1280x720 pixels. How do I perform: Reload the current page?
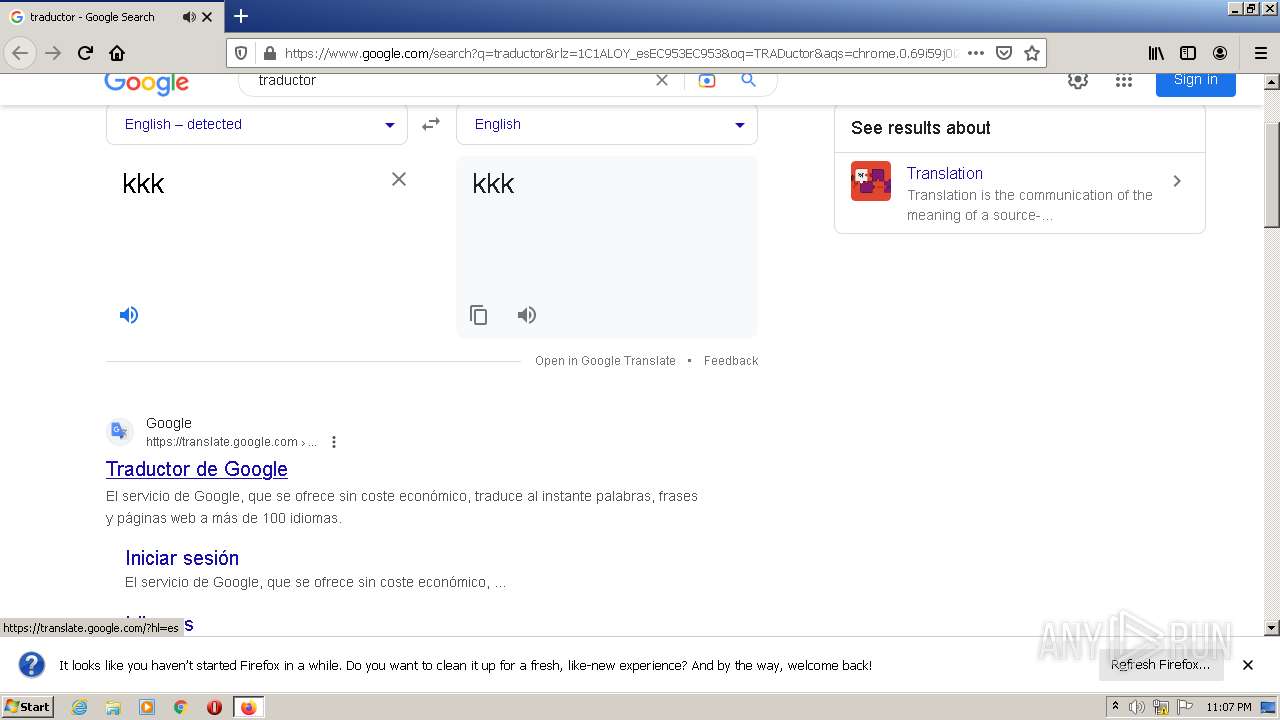[85, 53]
